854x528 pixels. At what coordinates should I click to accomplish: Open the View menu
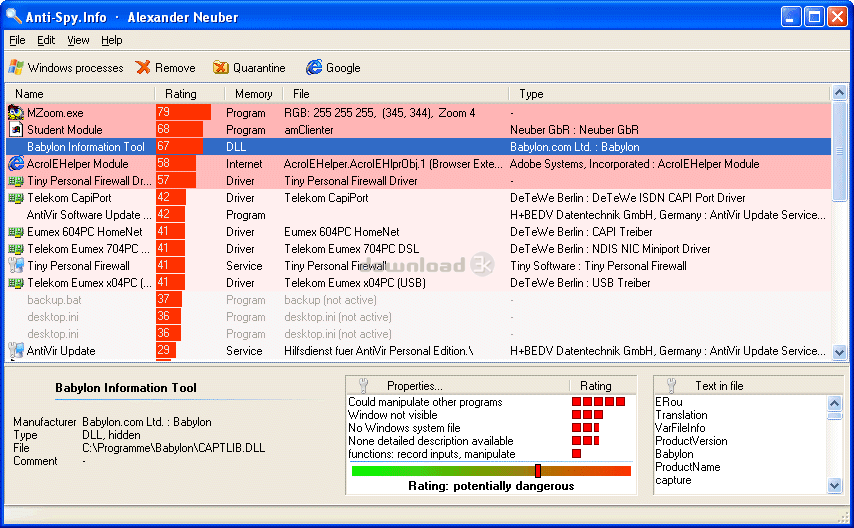point(78,40)
